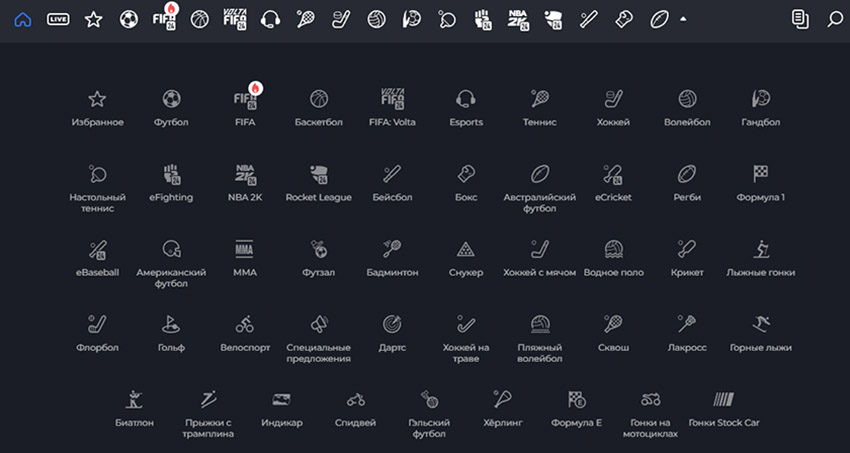Viewport: 850px width, 453px height.
Task: Open the bet slip document icon
Action: 799,19
